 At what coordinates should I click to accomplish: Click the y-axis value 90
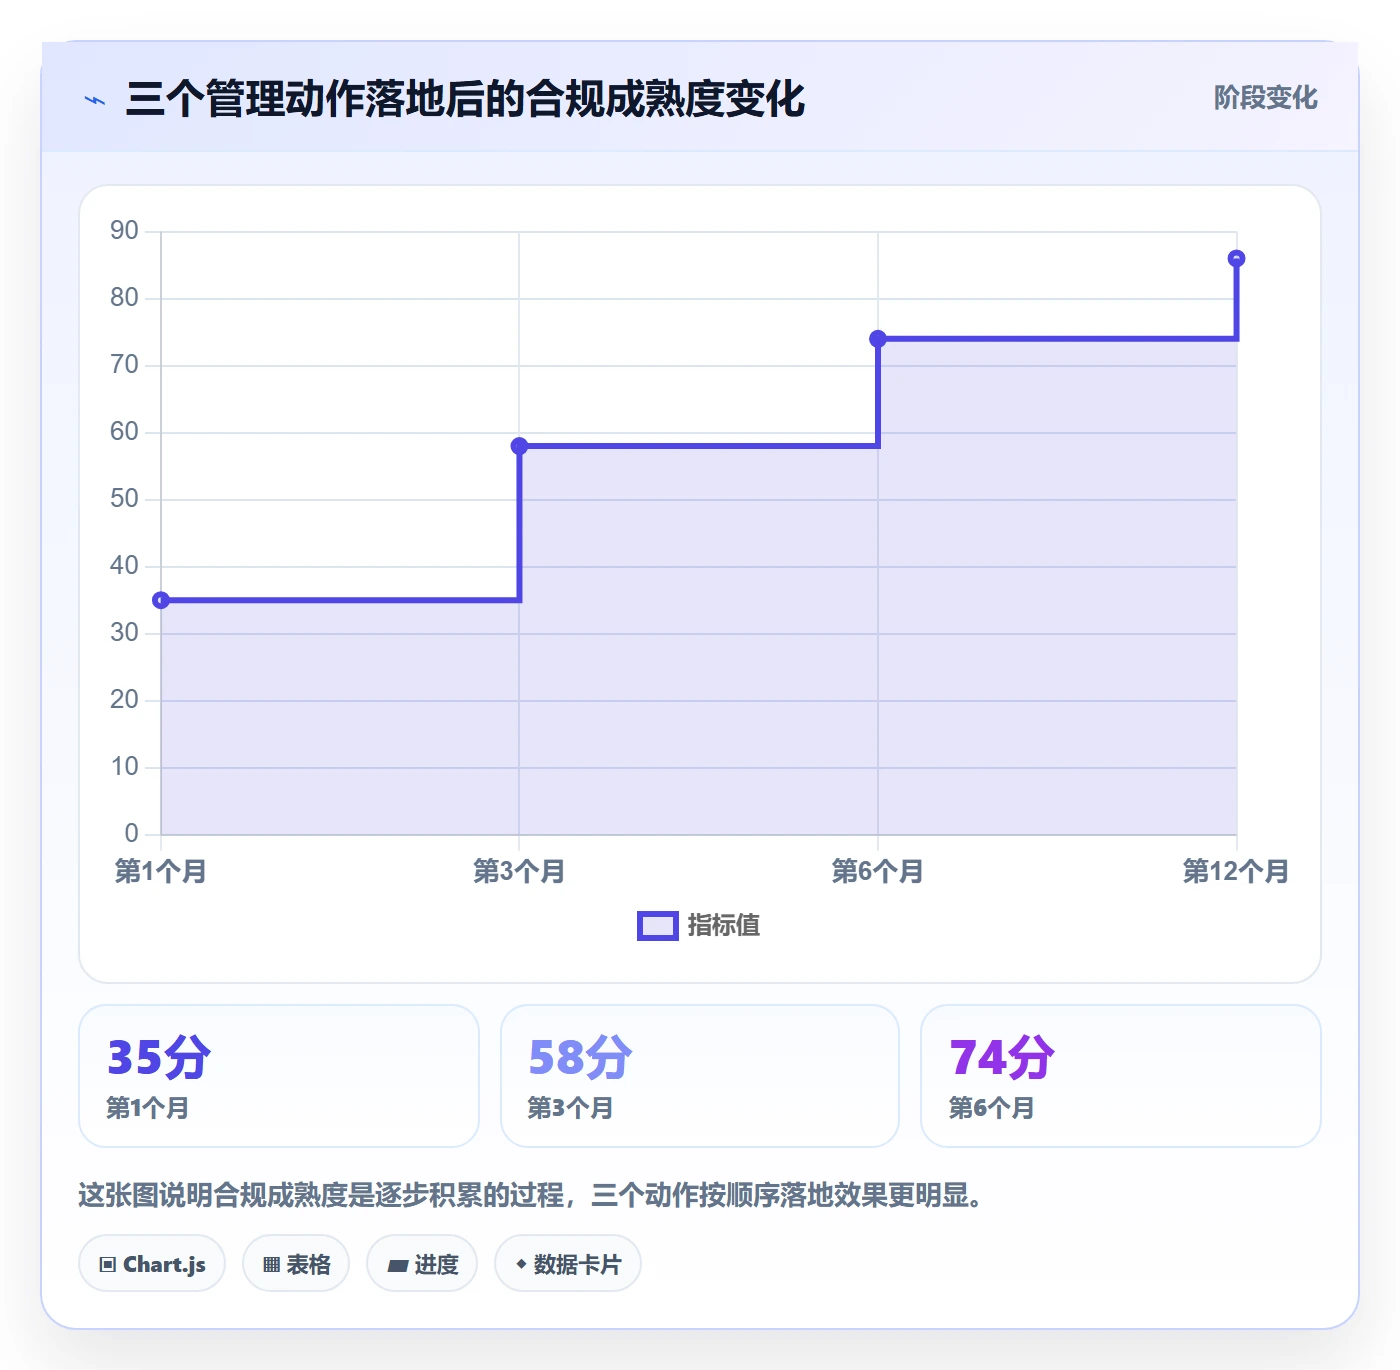coord(124,231)
